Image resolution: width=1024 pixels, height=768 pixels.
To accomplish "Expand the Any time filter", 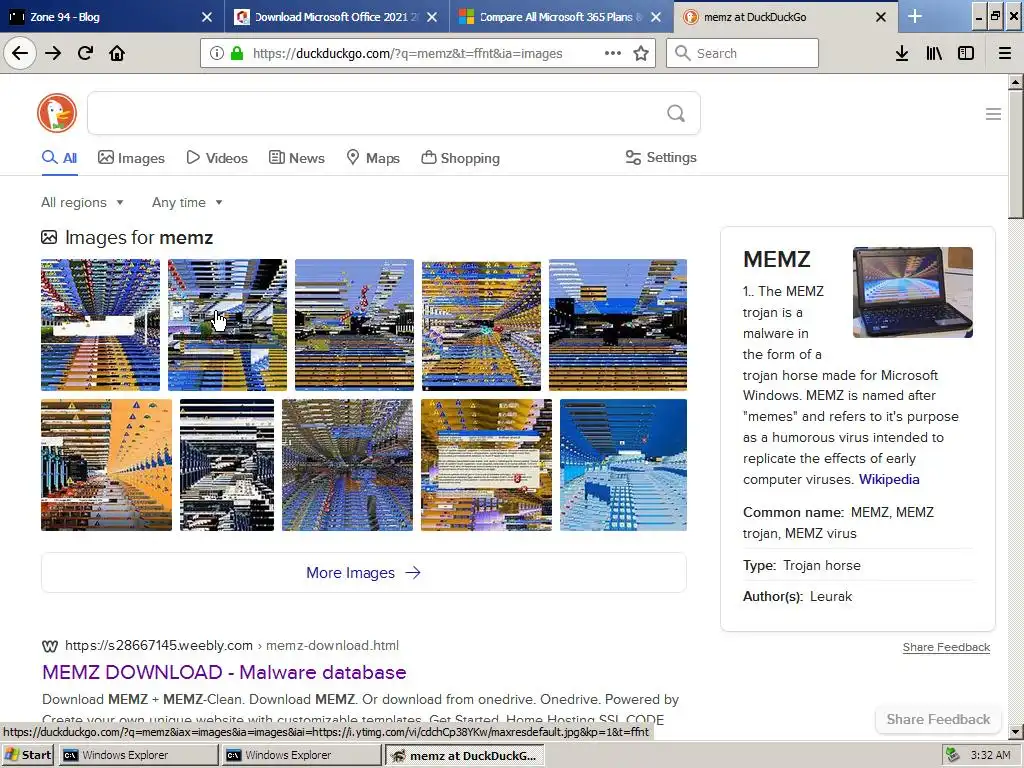I will (187, 202).
